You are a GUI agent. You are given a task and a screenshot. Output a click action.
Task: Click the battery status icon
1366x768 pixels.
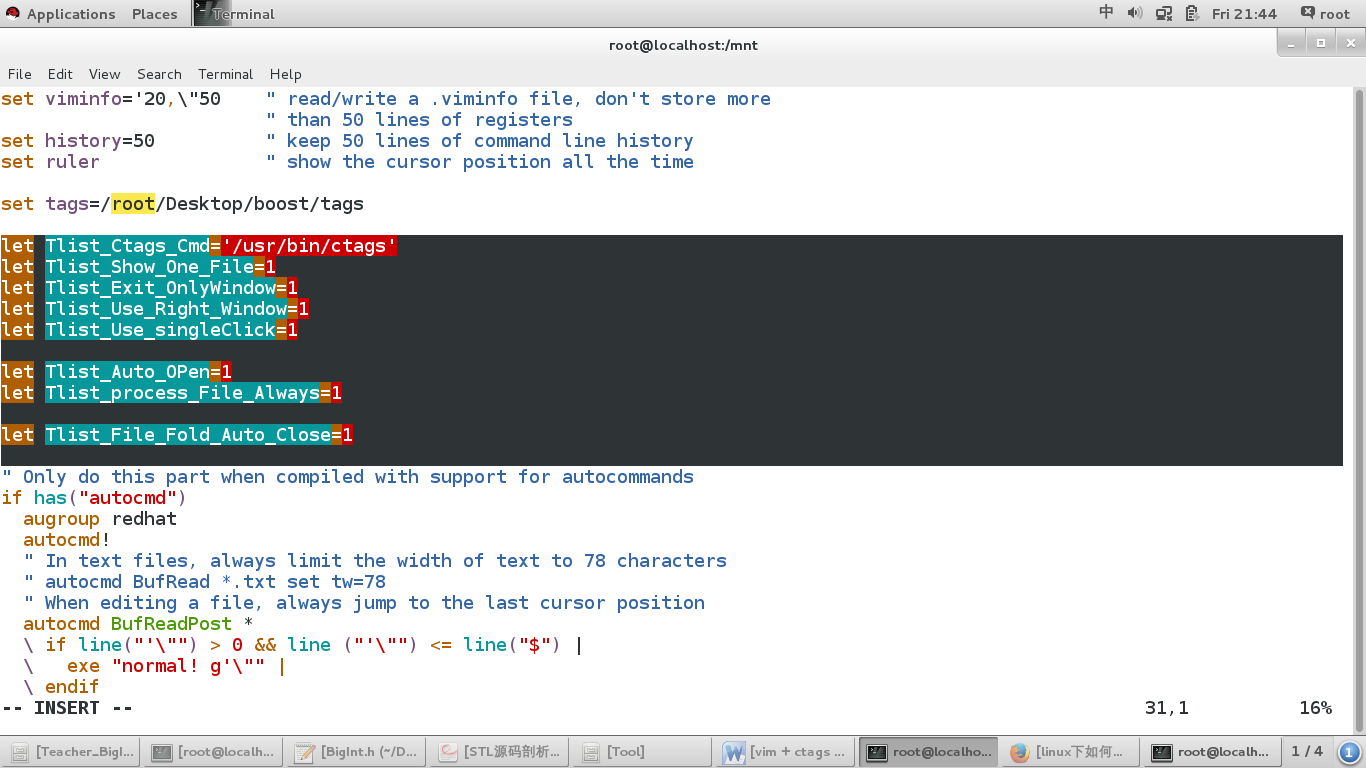point(1192,13)
